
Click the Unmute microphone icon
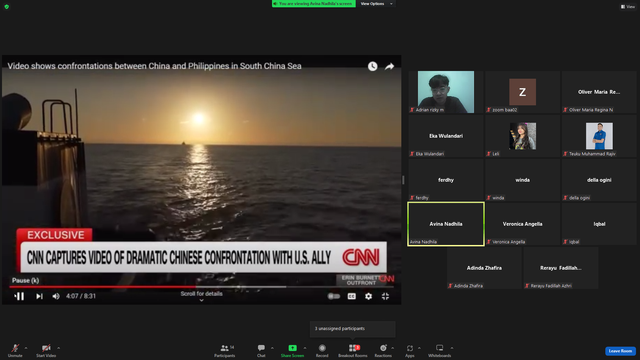coord(15,348)
